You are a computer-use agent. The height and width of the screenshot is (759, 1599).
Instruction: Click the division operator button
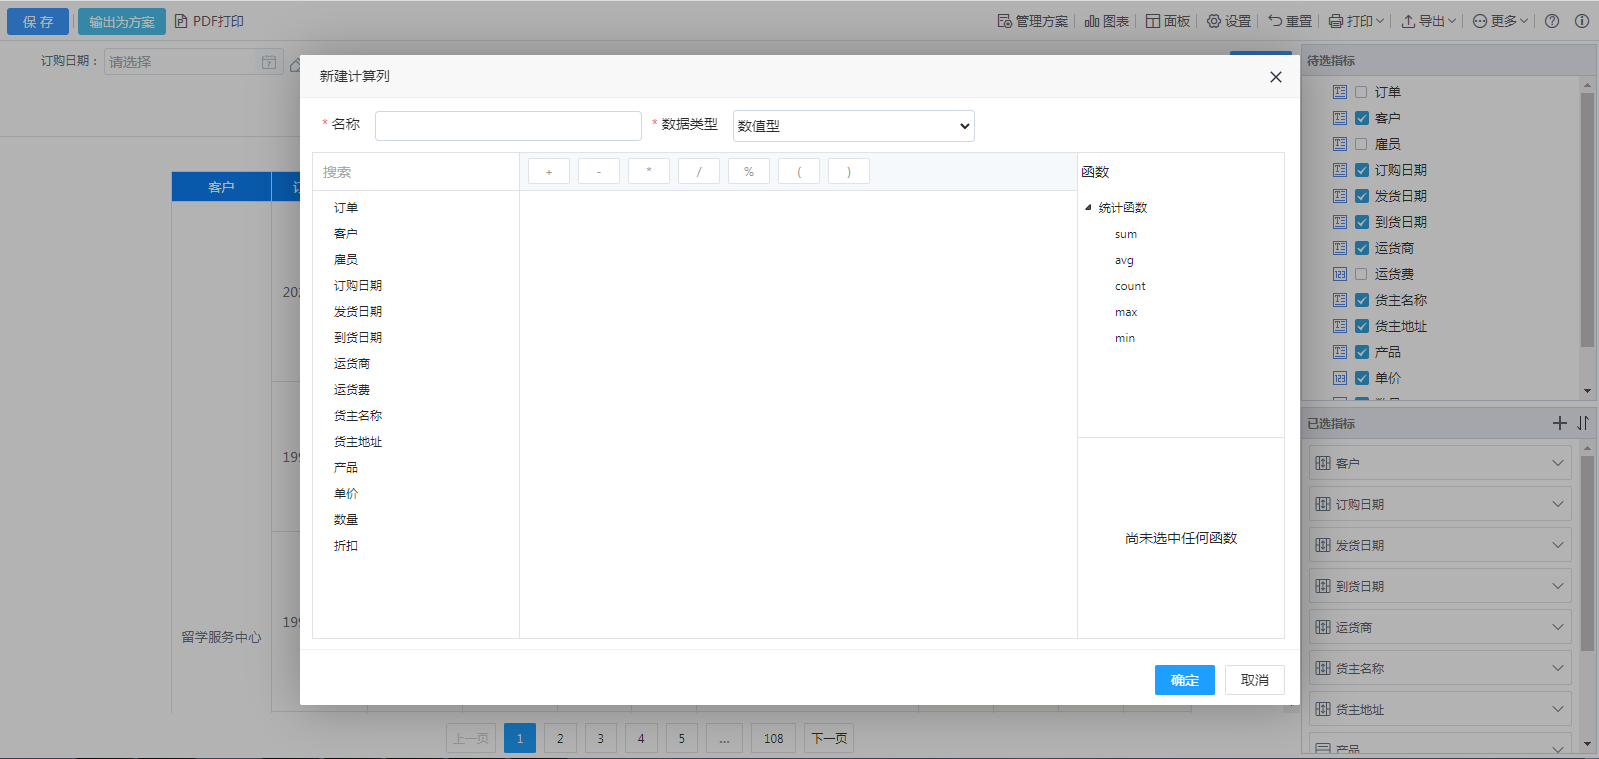point(699,172)
